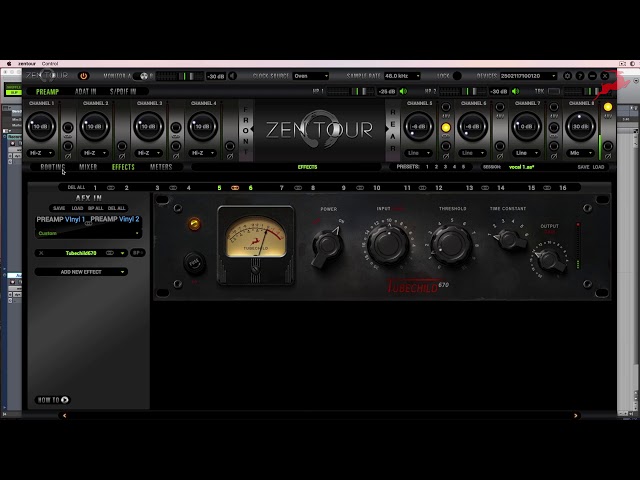This screenshot has height=480, width=640.
Task: Toggle the stereo link button on Channel 1
Action: 68,127
